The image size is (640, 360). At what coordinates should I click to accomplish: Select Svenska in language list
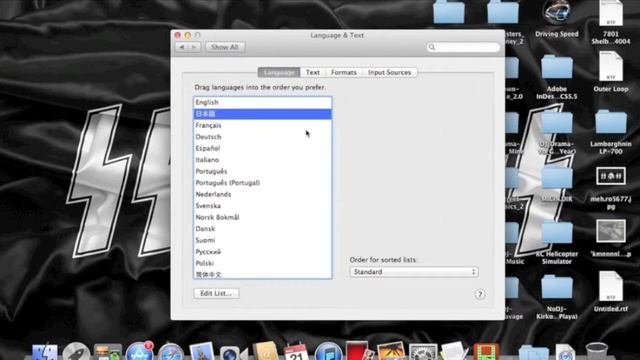click(x=263, y=206)
